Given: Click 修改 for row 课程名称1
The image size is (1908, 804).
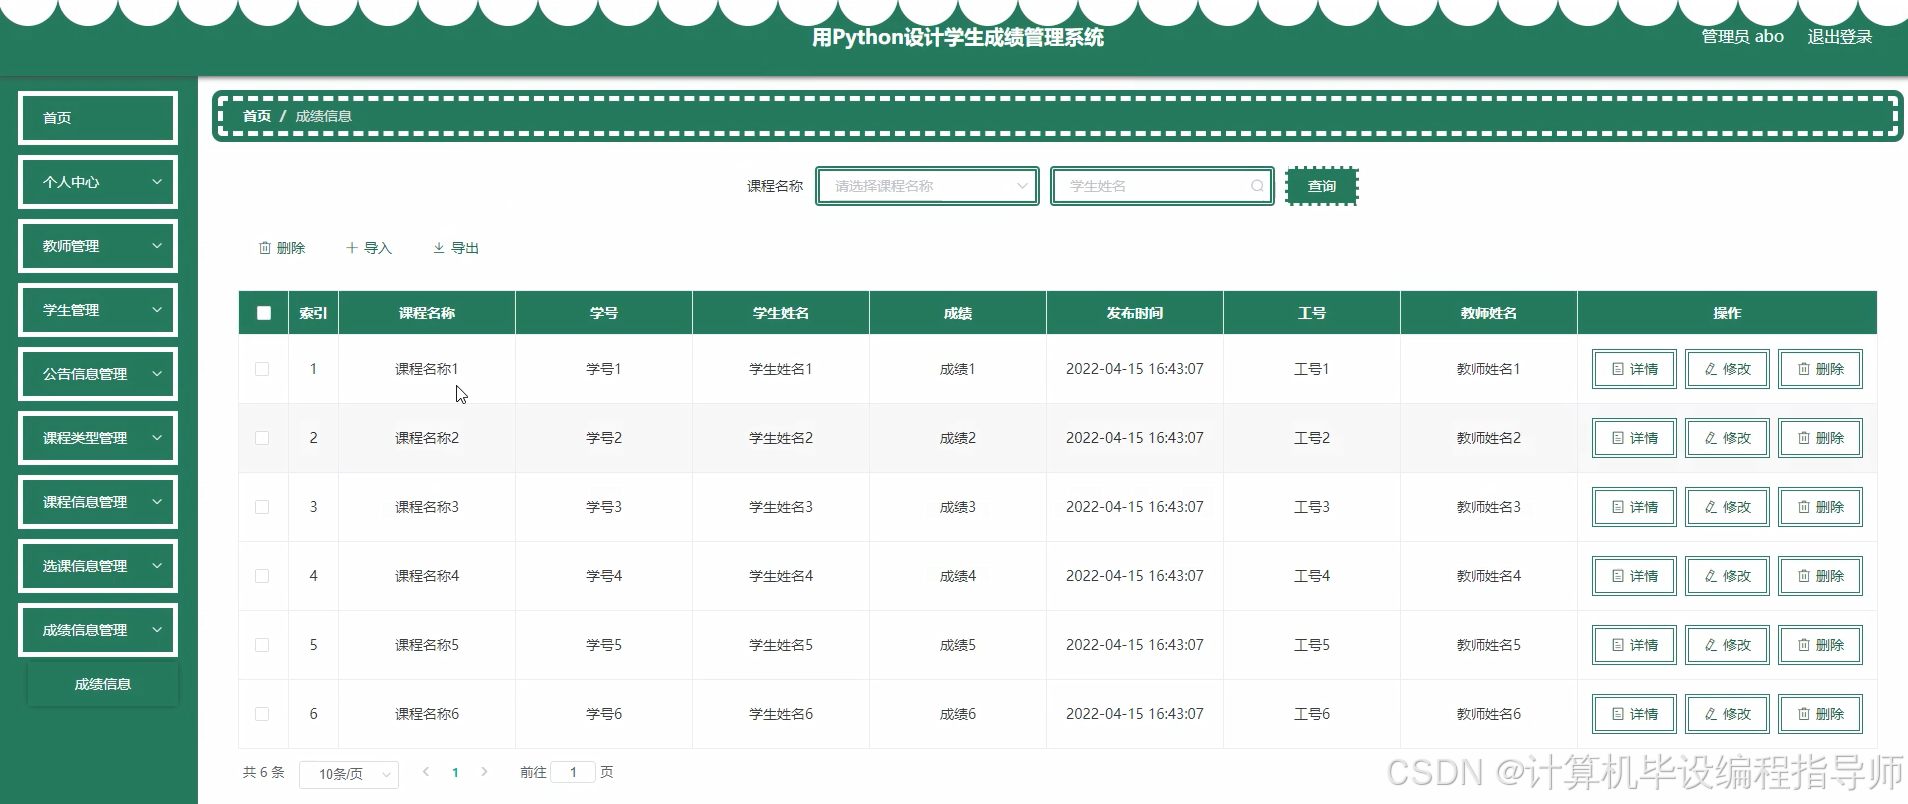Looking at the screenshot, I should pyautogui.click(x=1727, y=369).
